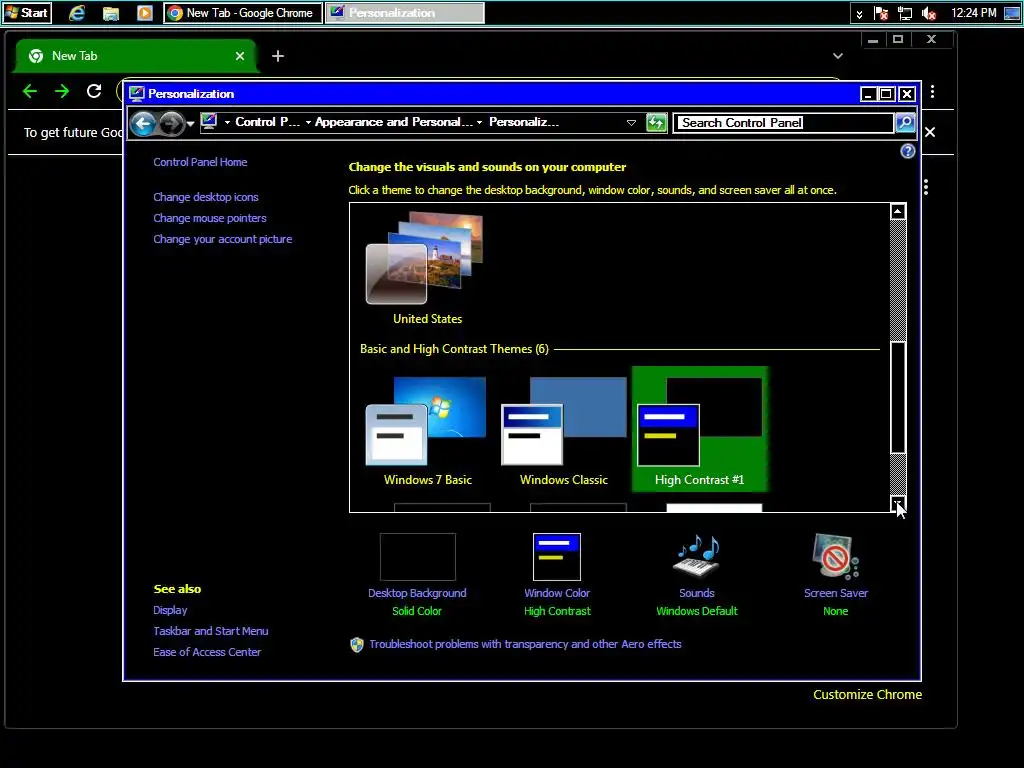Expand arrow before Appearance and Personalization breadcrumb

click(x=308, y=122)
